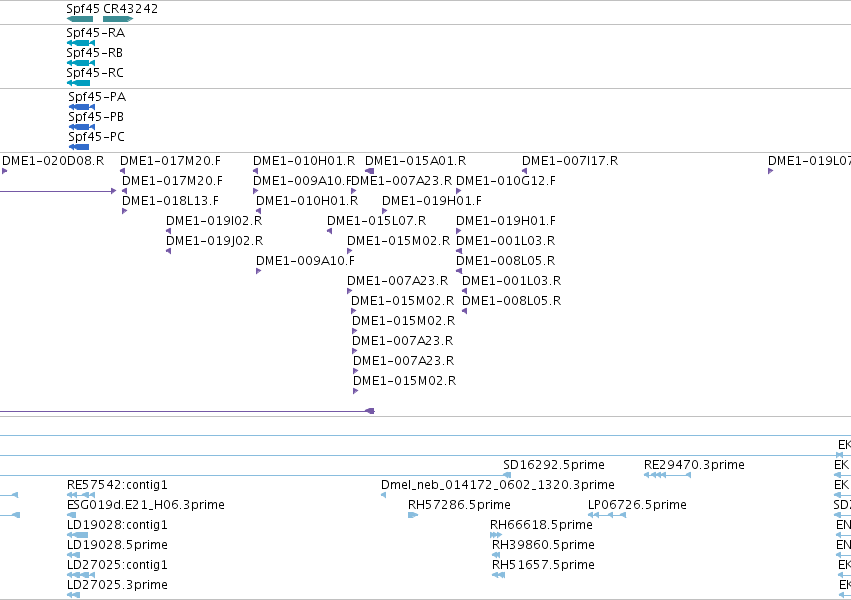Select the DME1-015A01.R feature label
This screenshot has width=851, height=600.
[x=416, y=161]
